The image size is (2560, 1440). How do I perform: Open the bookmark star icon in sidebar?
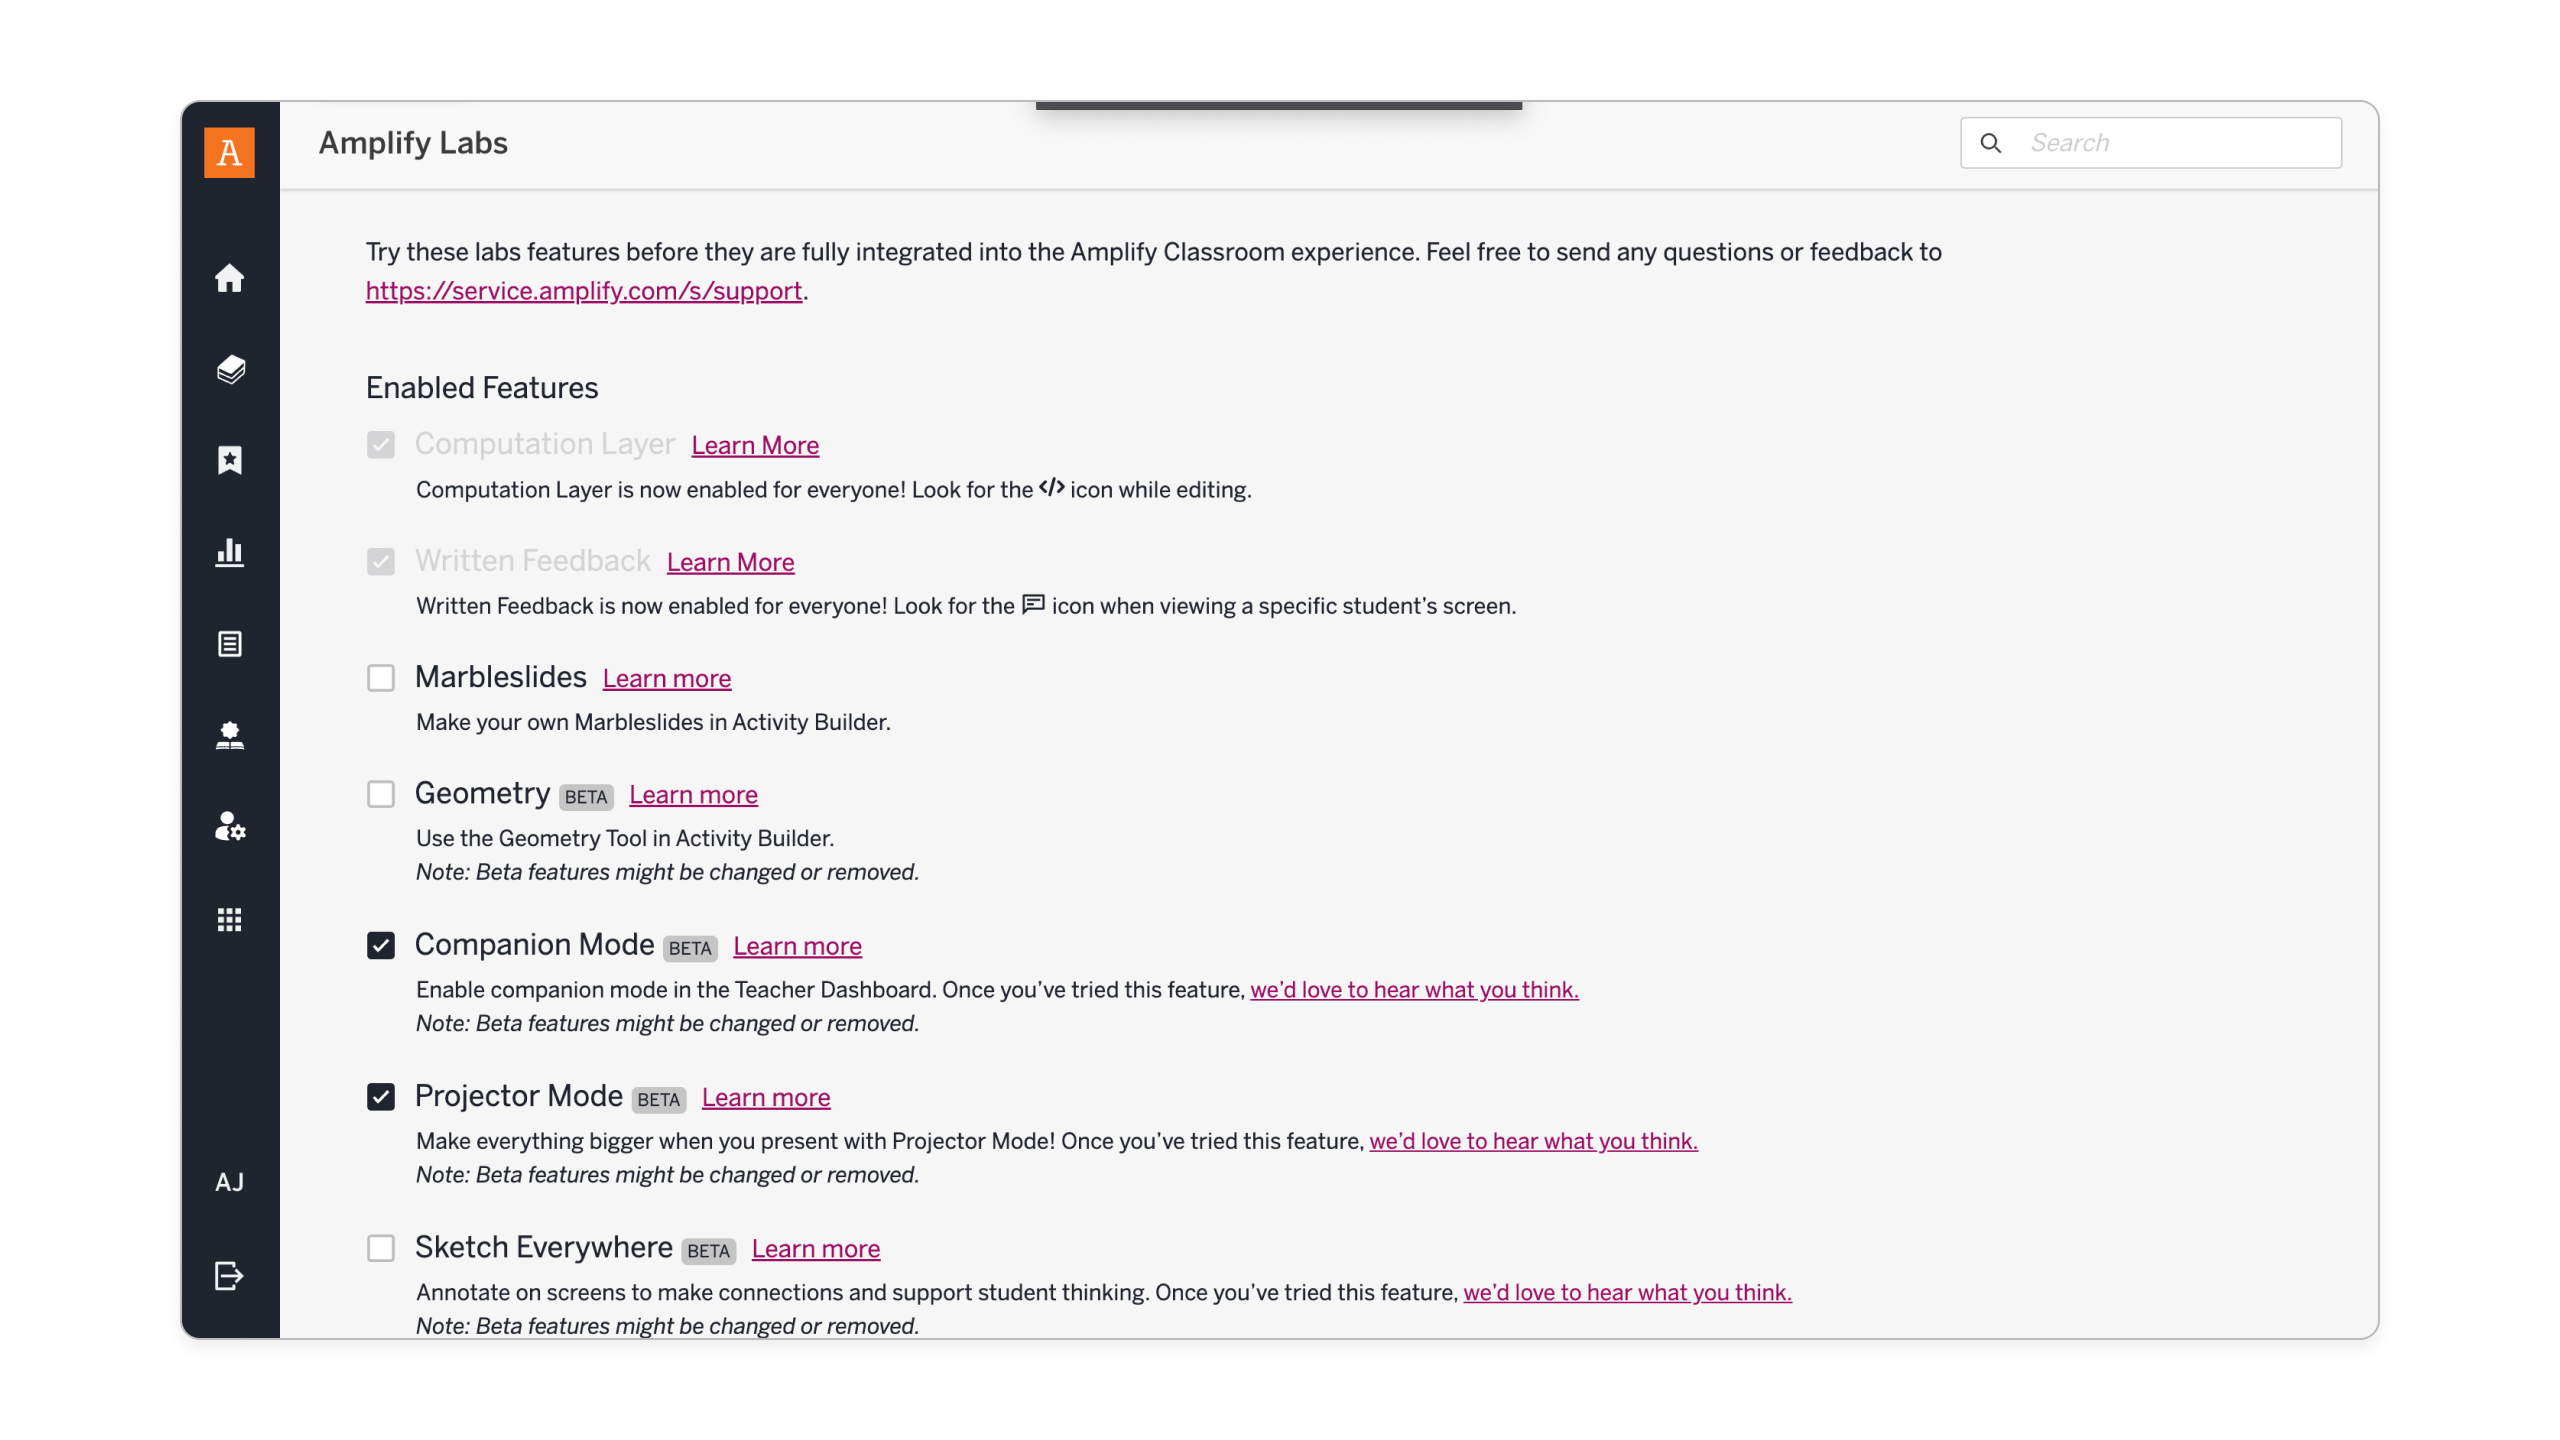[x=229, y=460]
